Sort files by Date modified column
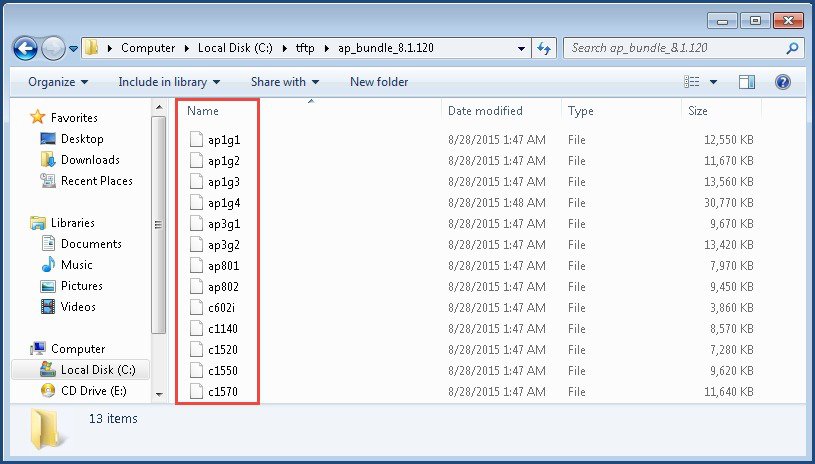 485,111
